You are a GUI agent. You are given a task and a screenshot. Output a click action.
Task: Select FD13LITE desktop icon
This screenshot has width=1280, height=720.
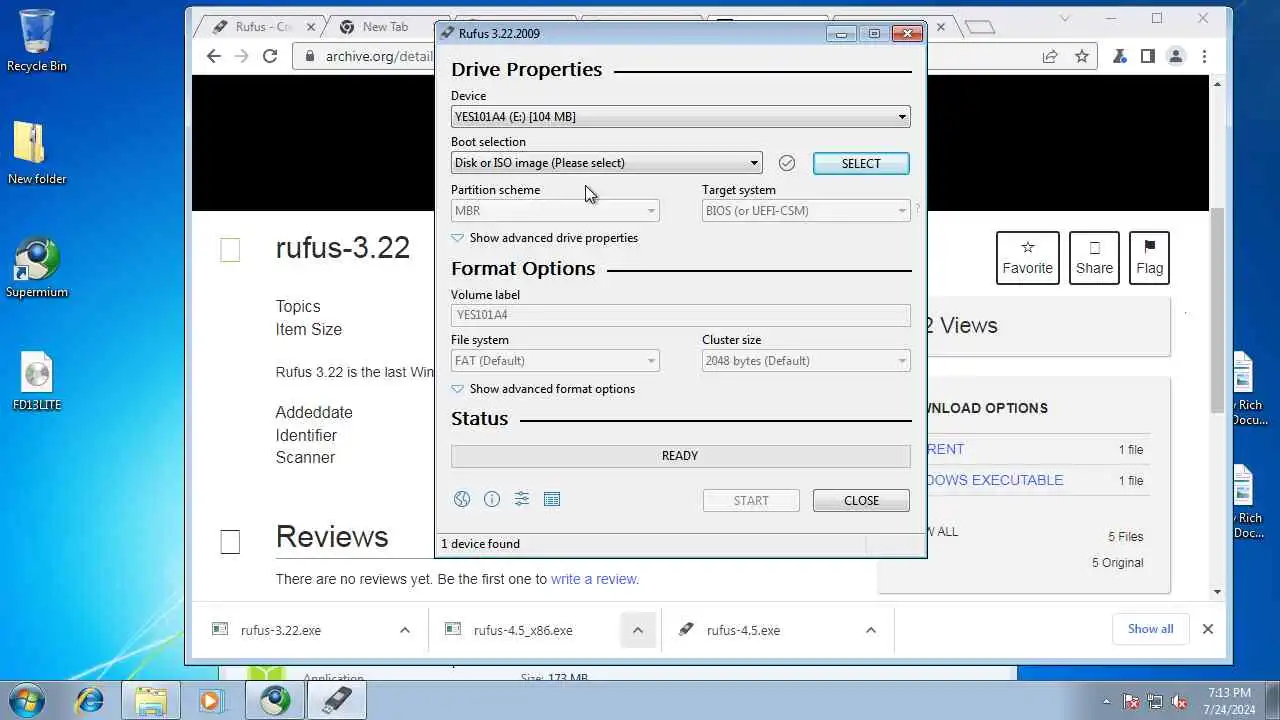pos(37,381)
